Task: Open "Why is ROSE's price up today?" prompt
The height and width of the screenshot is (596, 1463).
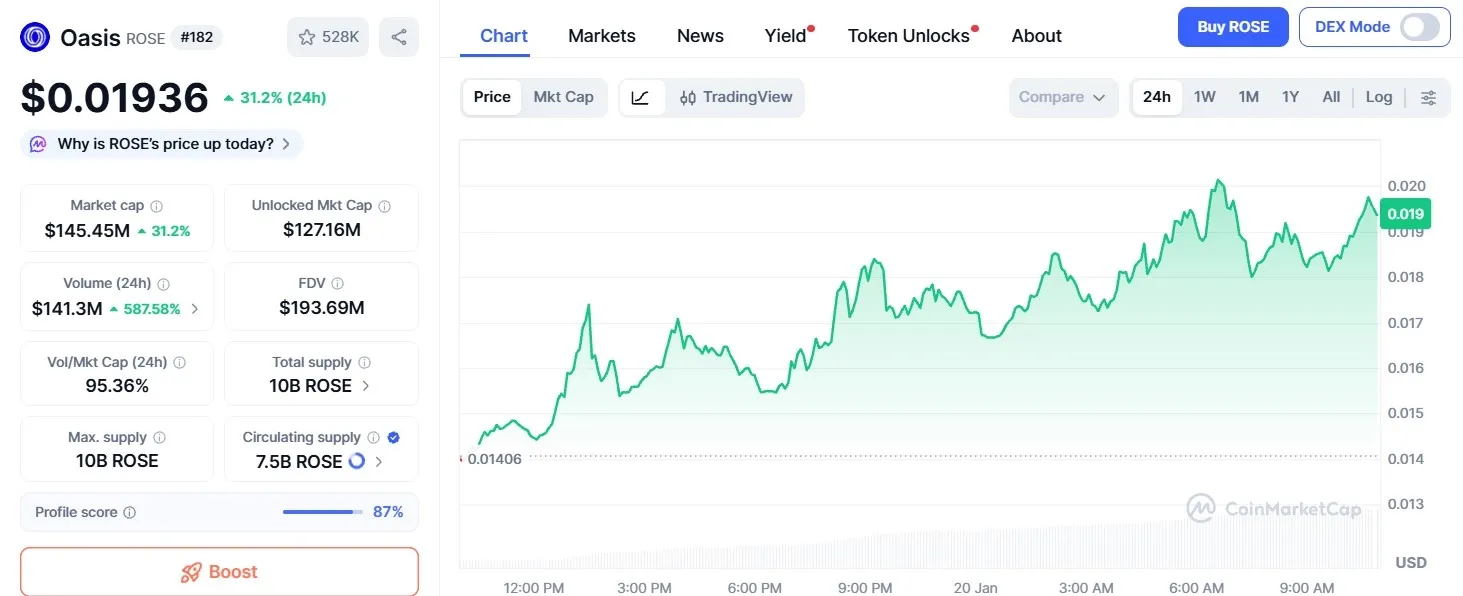Action: [160, 144]
